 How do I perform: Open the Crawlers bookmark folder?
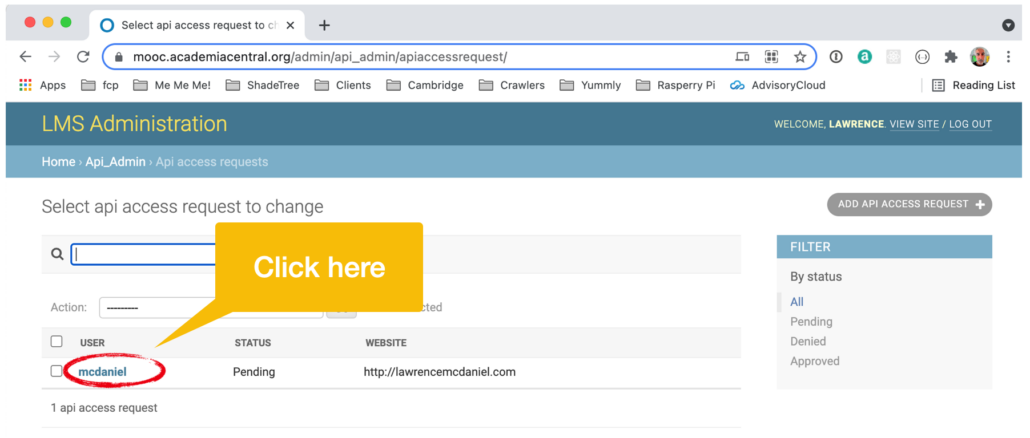(x=511, y=85)
